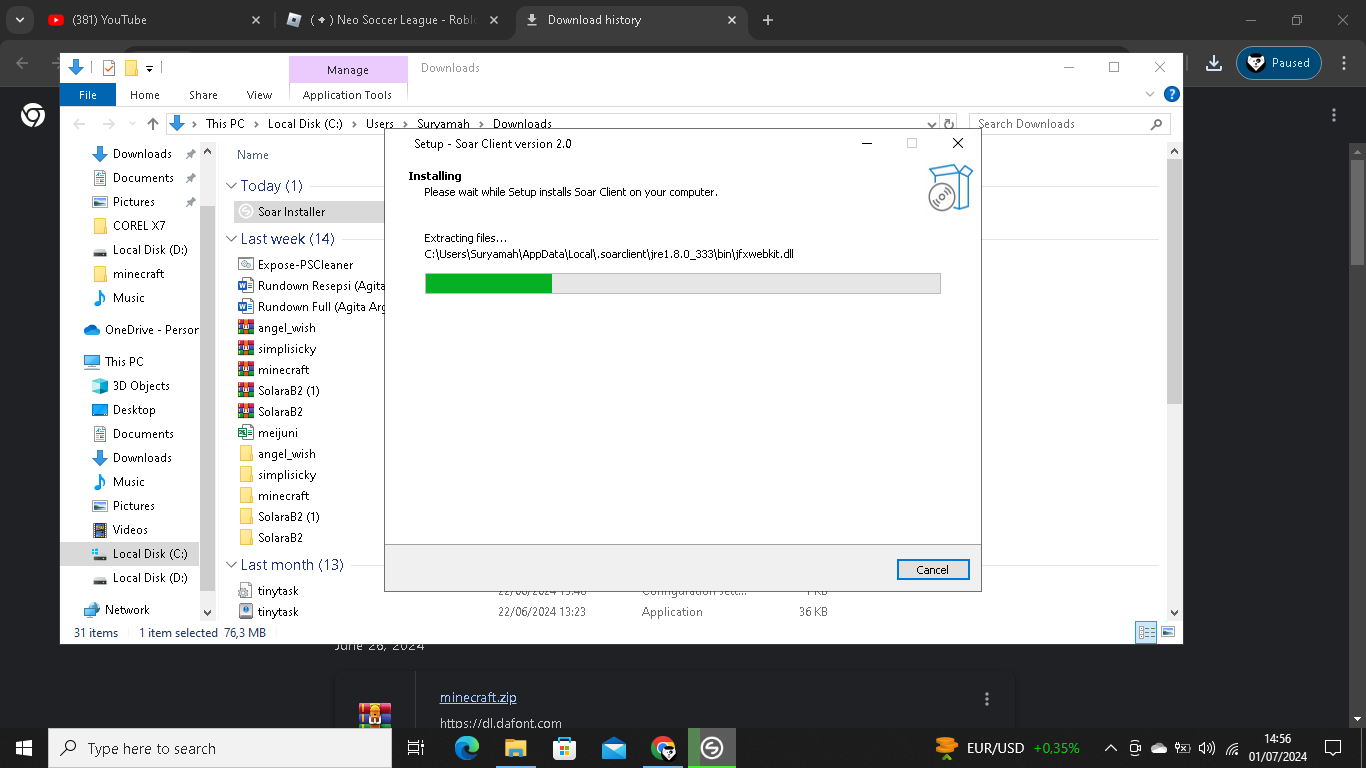Open the Chrome three-dot menu
This screenshot has width=1366, height=768.
1344,63
